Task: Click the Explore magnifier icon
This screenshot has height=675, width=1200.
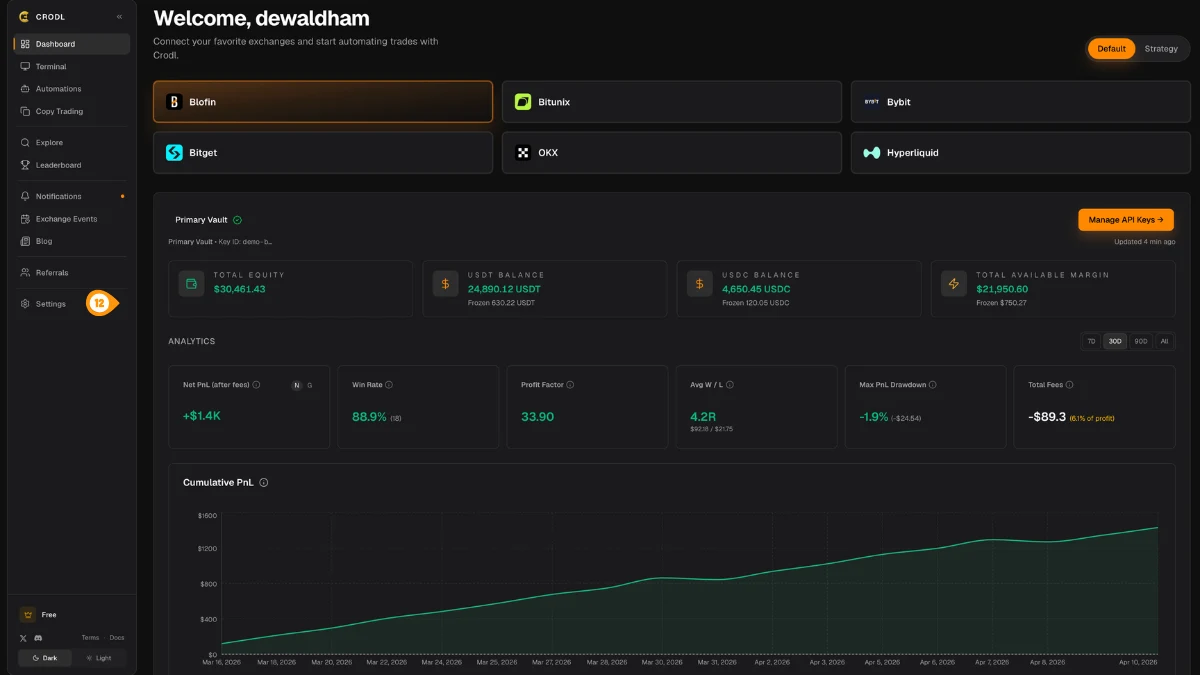Action: click(x=25, y=142)
